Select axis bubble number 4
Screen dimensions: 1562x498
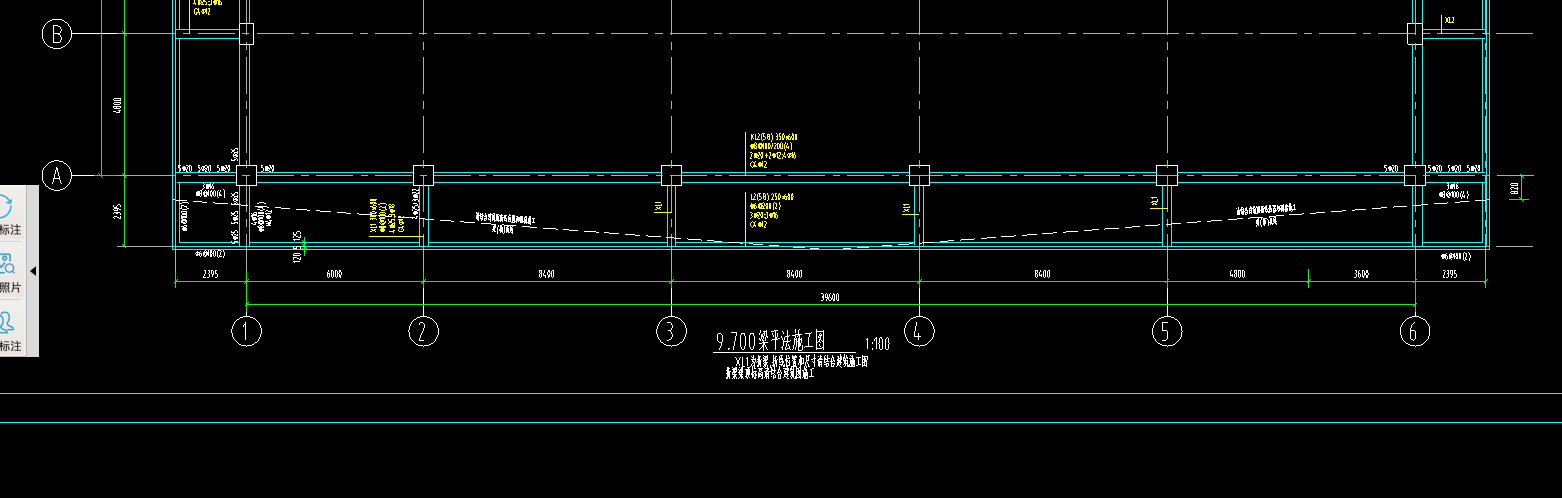(919, 331)
